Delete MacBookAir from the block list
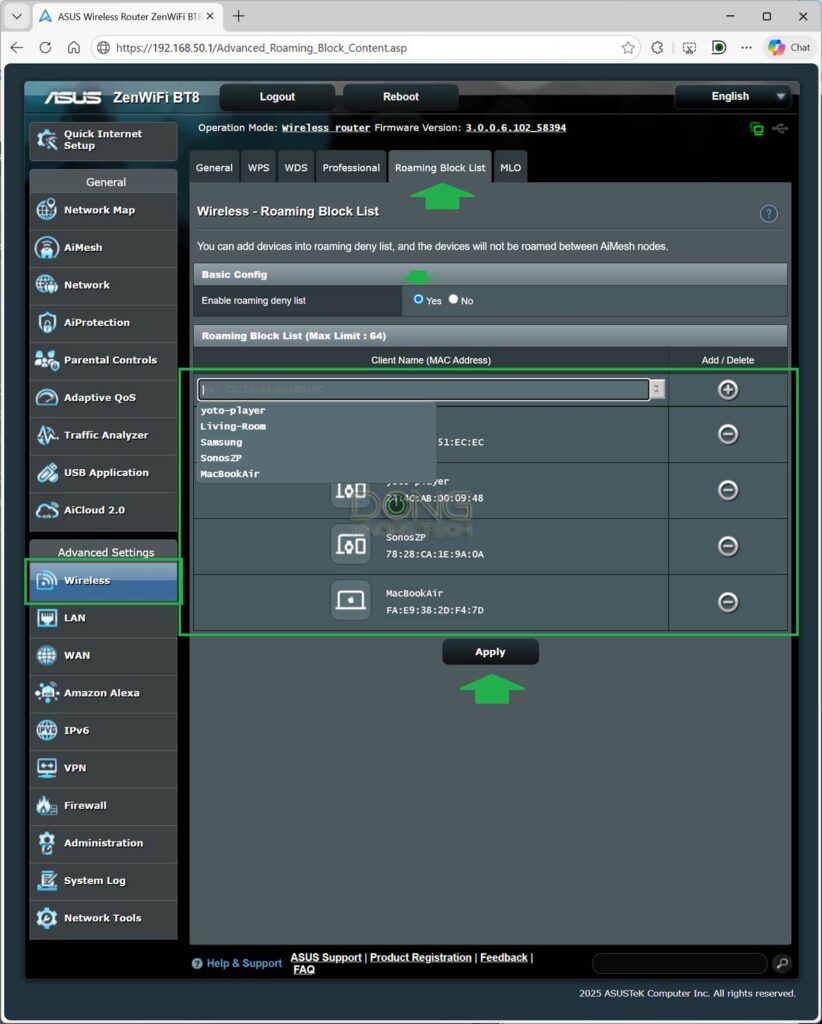Screen dimensions: 822x1024 728,602
